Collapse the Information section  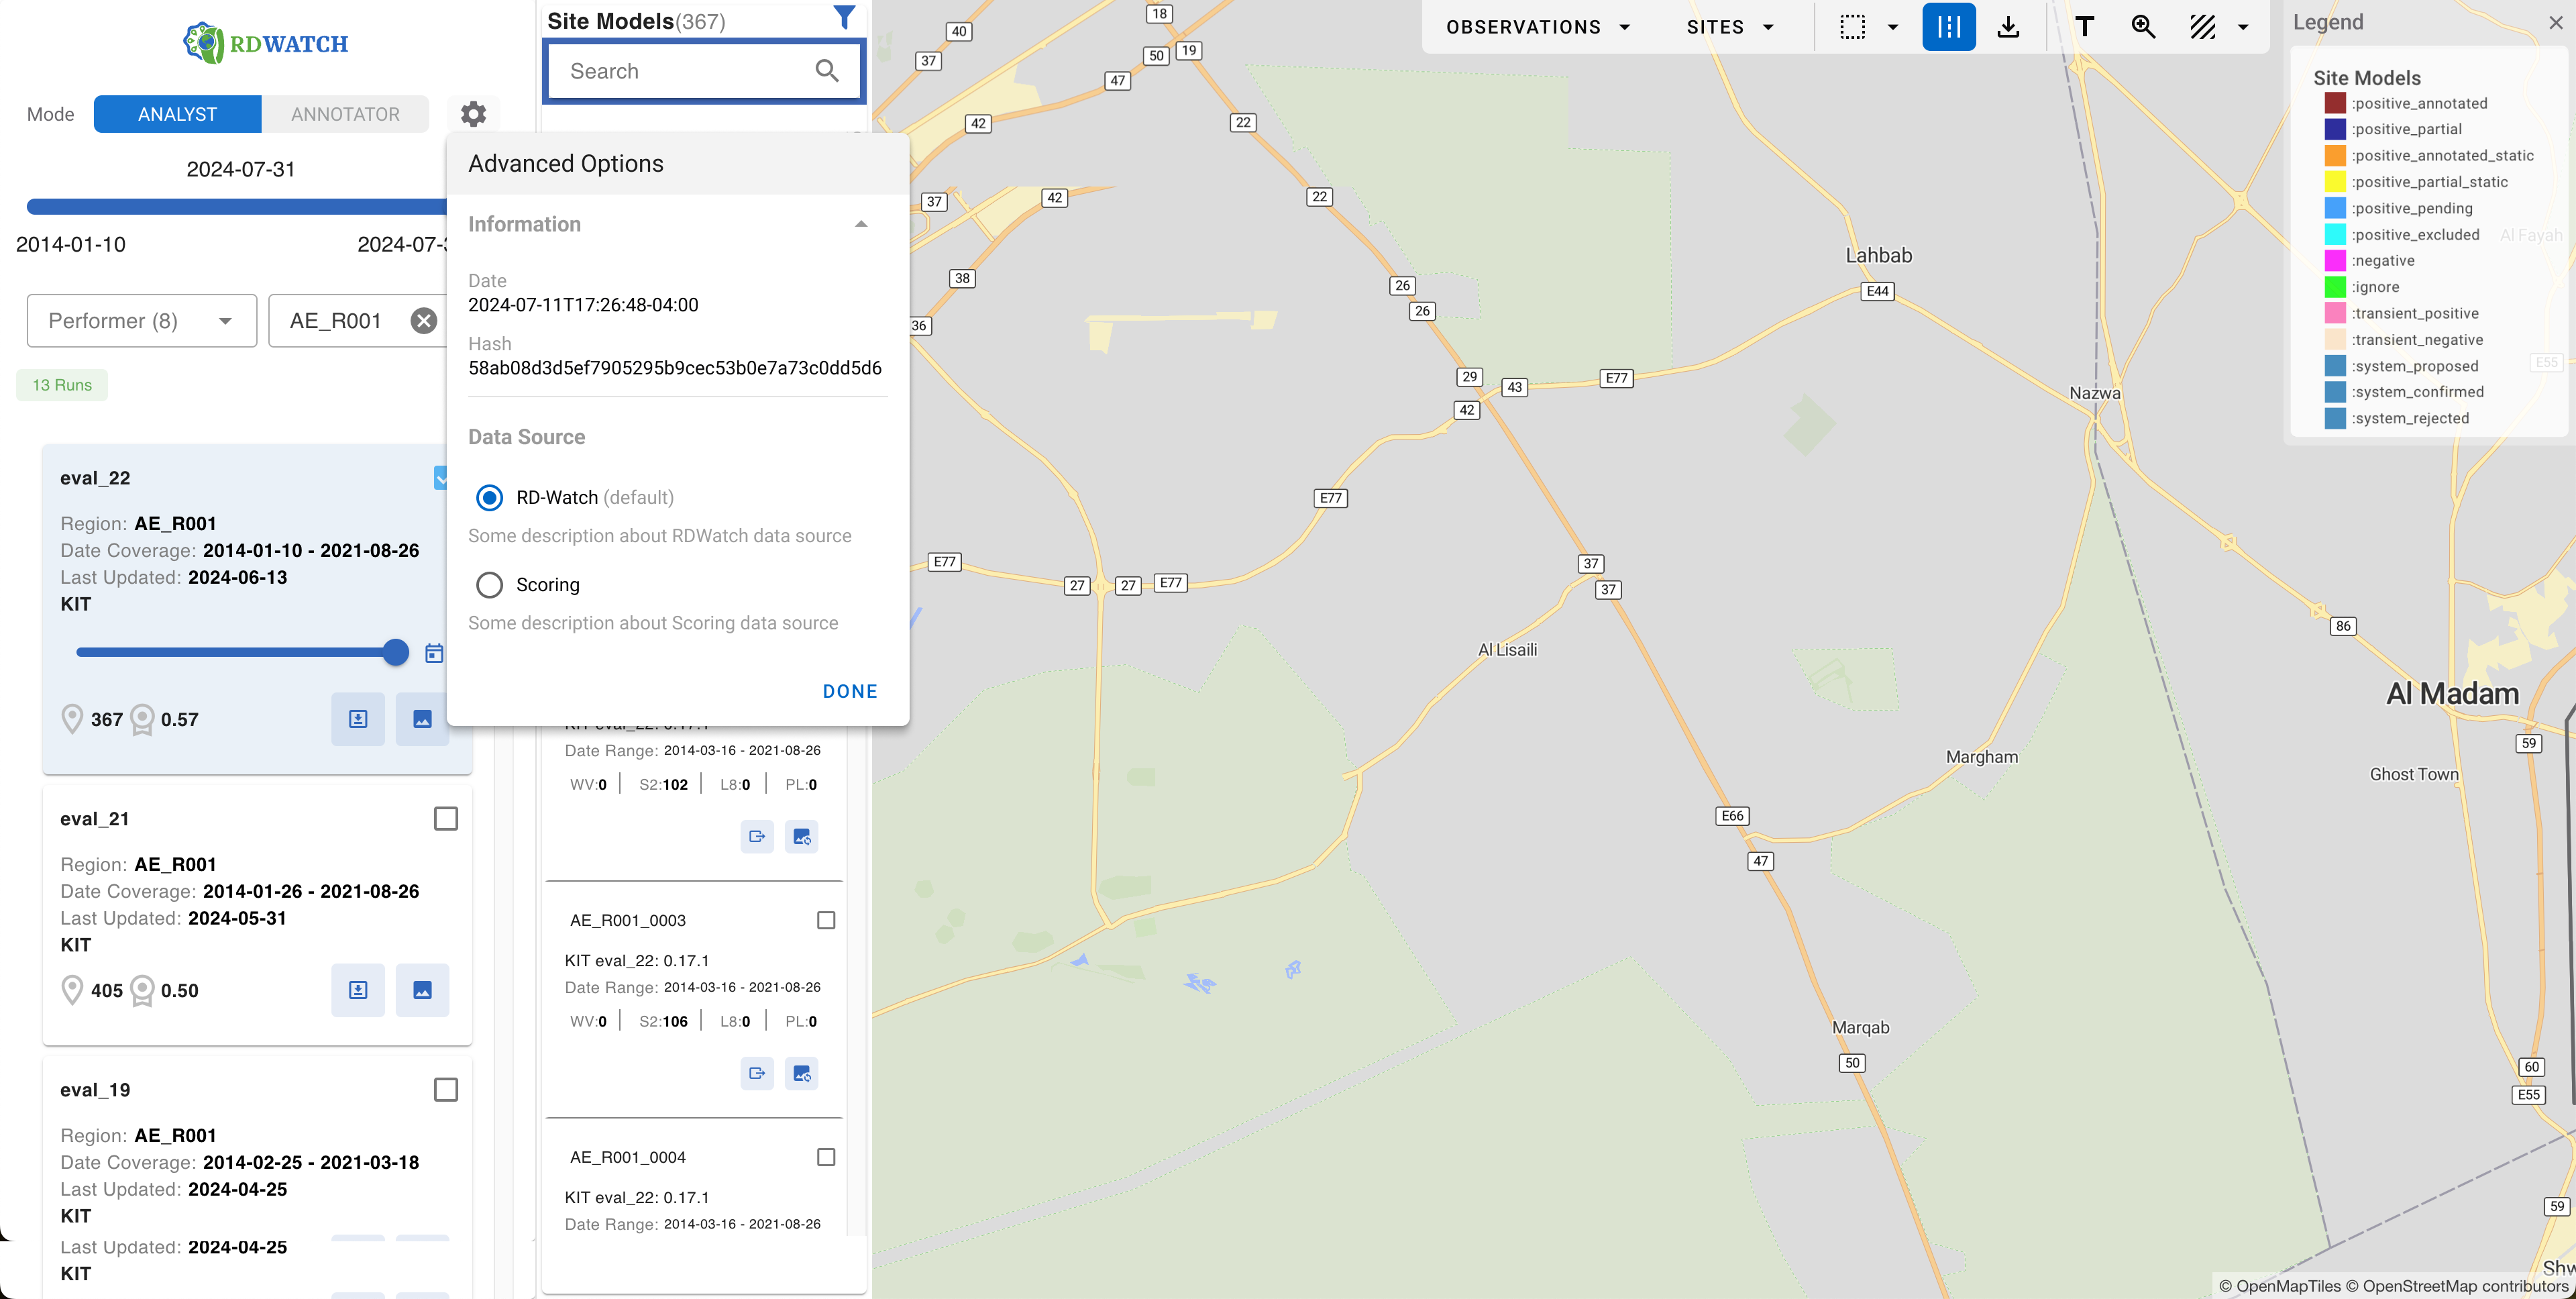(861, 224)
